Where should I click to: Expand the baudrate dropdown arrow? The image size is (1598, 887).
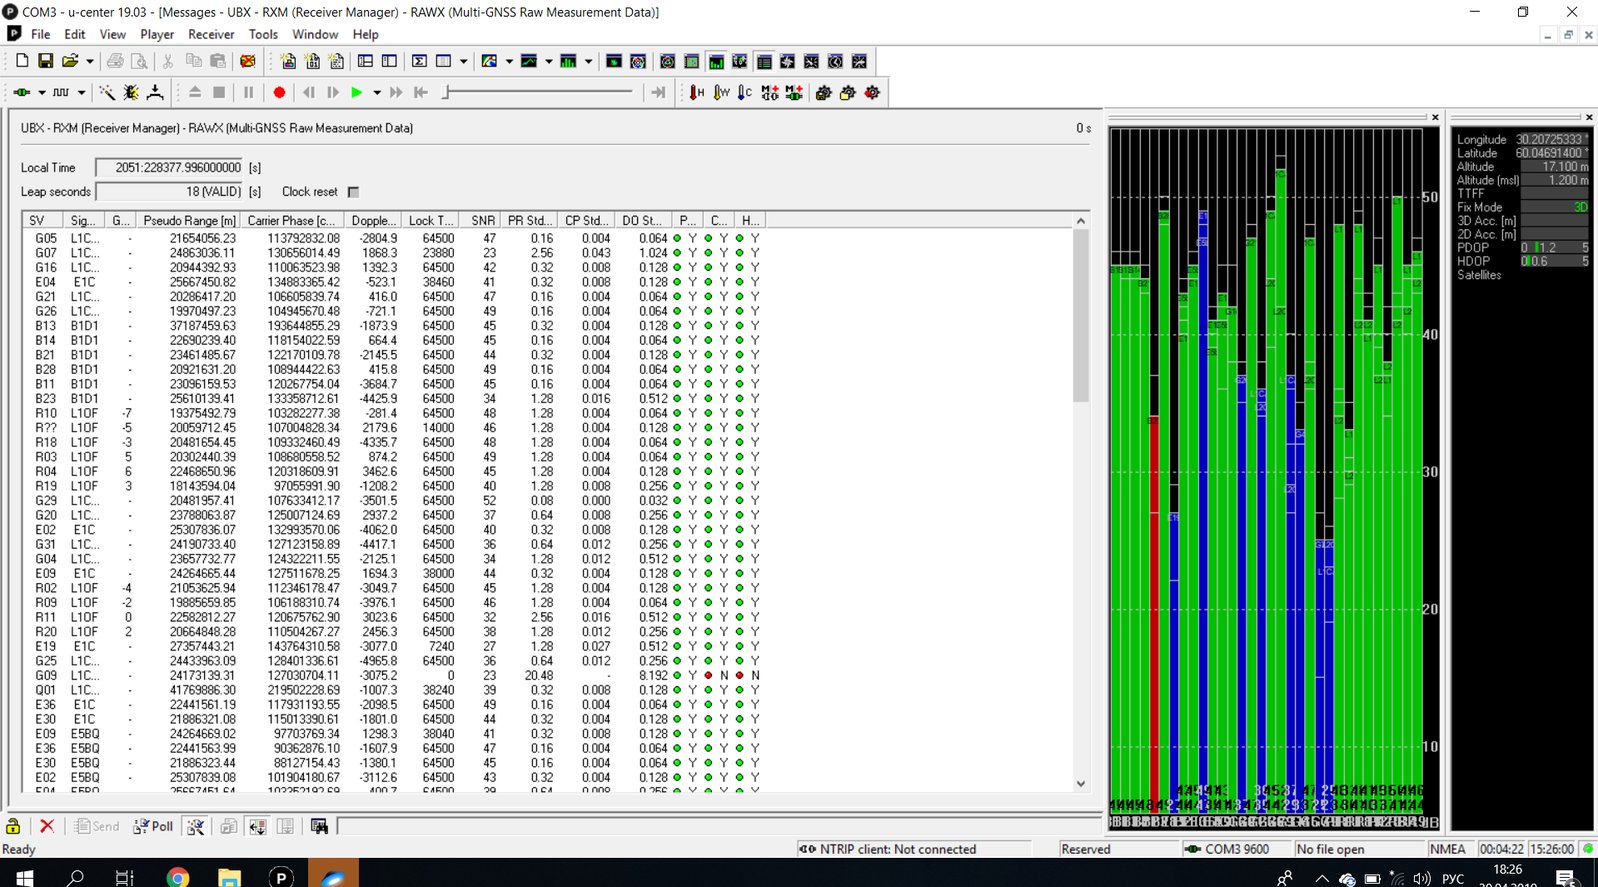pyautogui.click(x=81, y=92)
